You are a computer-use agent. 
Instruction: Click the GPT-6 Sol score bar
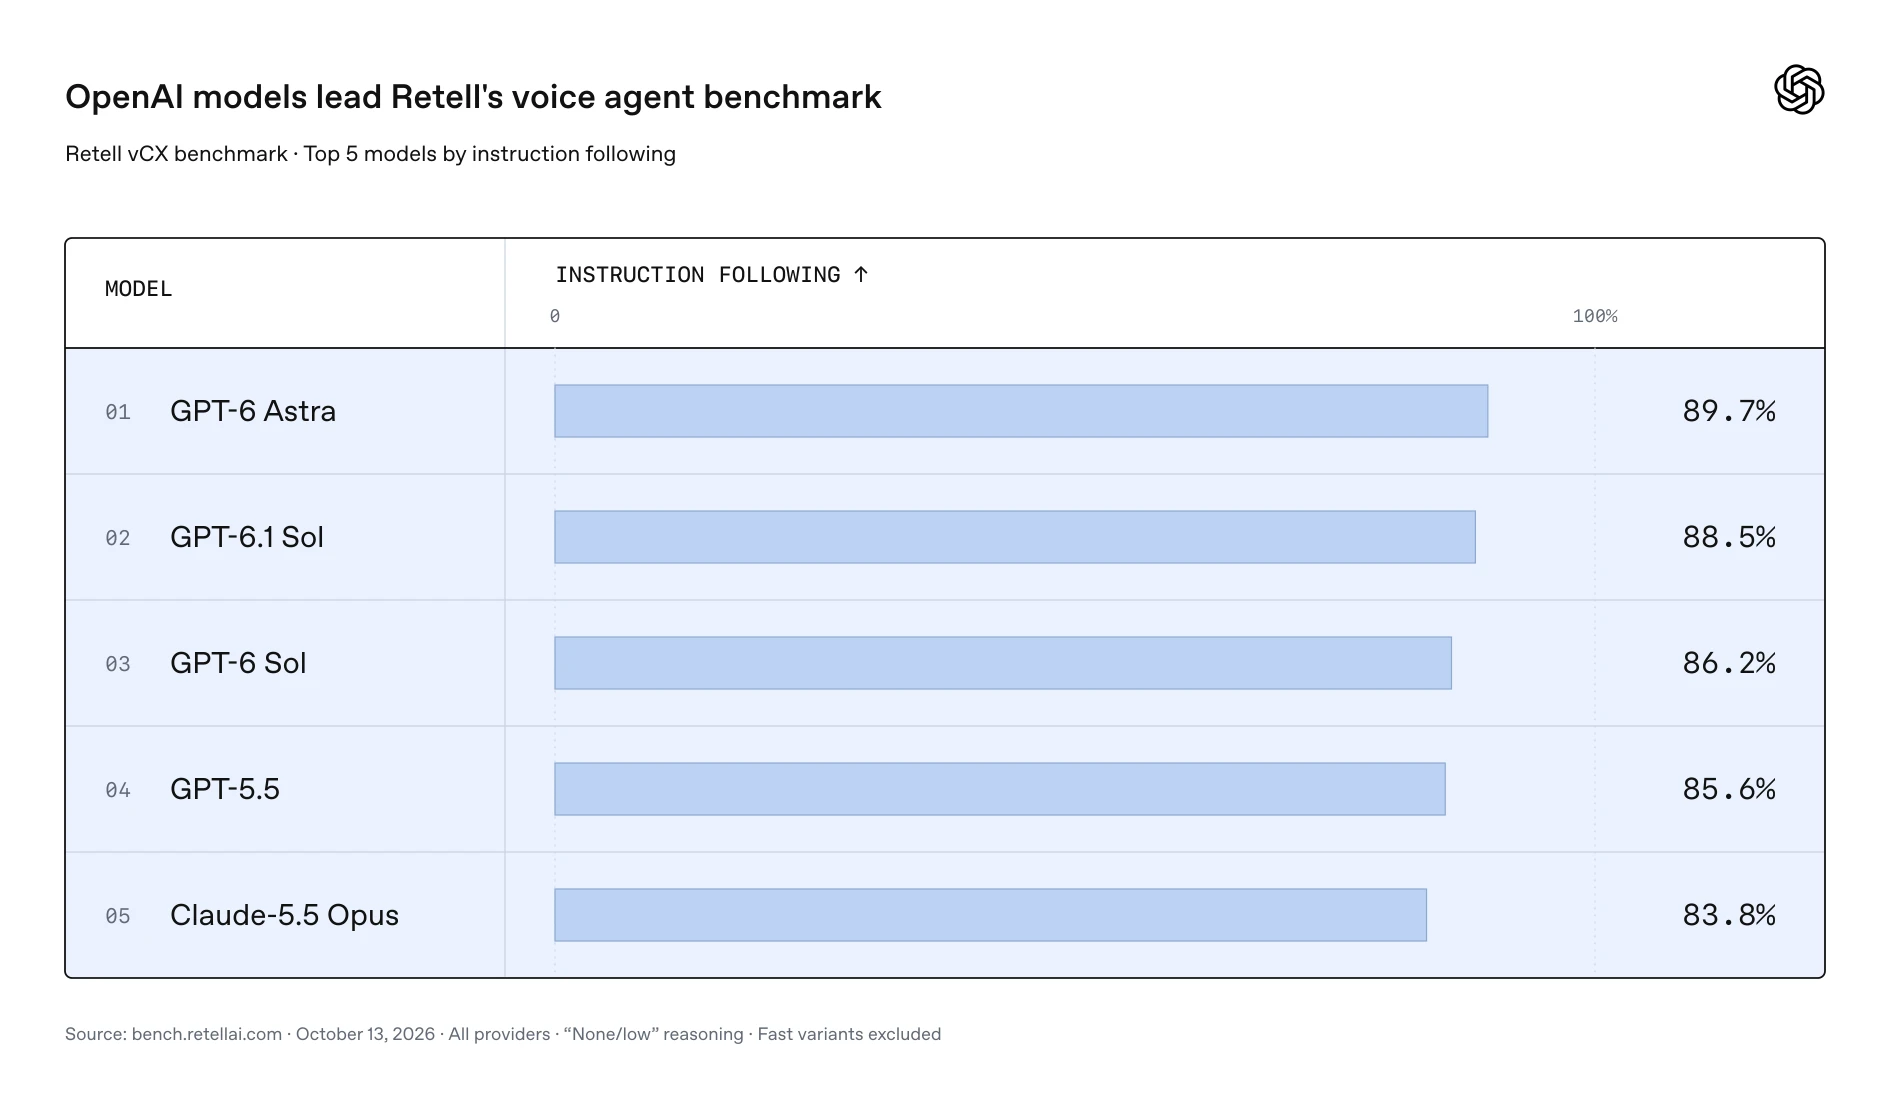tap(1003, 663)
